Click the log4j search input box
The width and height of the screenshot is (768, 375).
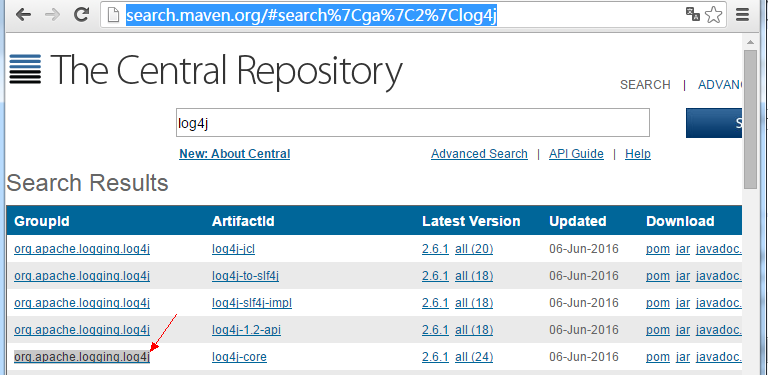(x=413, y=122)
